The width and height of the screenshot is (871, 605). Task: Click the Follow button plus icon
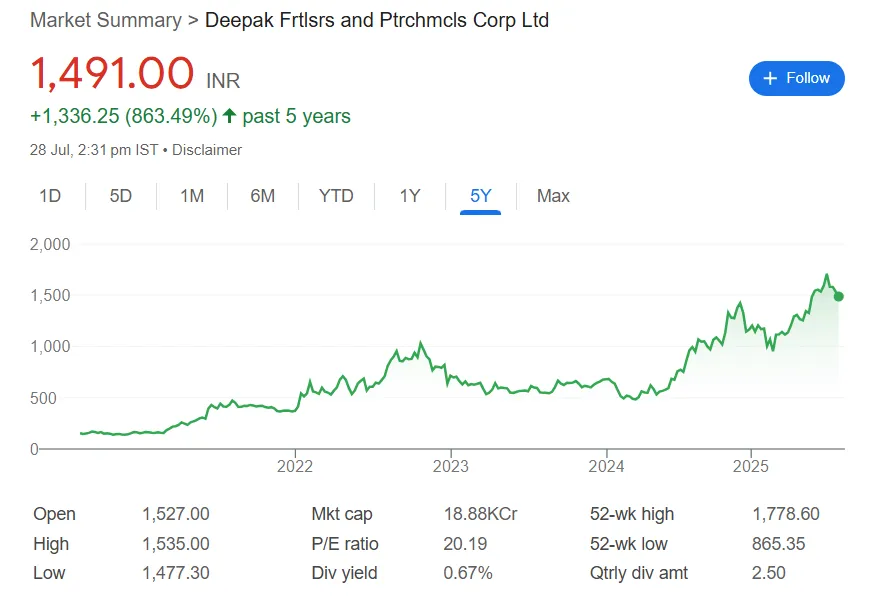[770, 78]
